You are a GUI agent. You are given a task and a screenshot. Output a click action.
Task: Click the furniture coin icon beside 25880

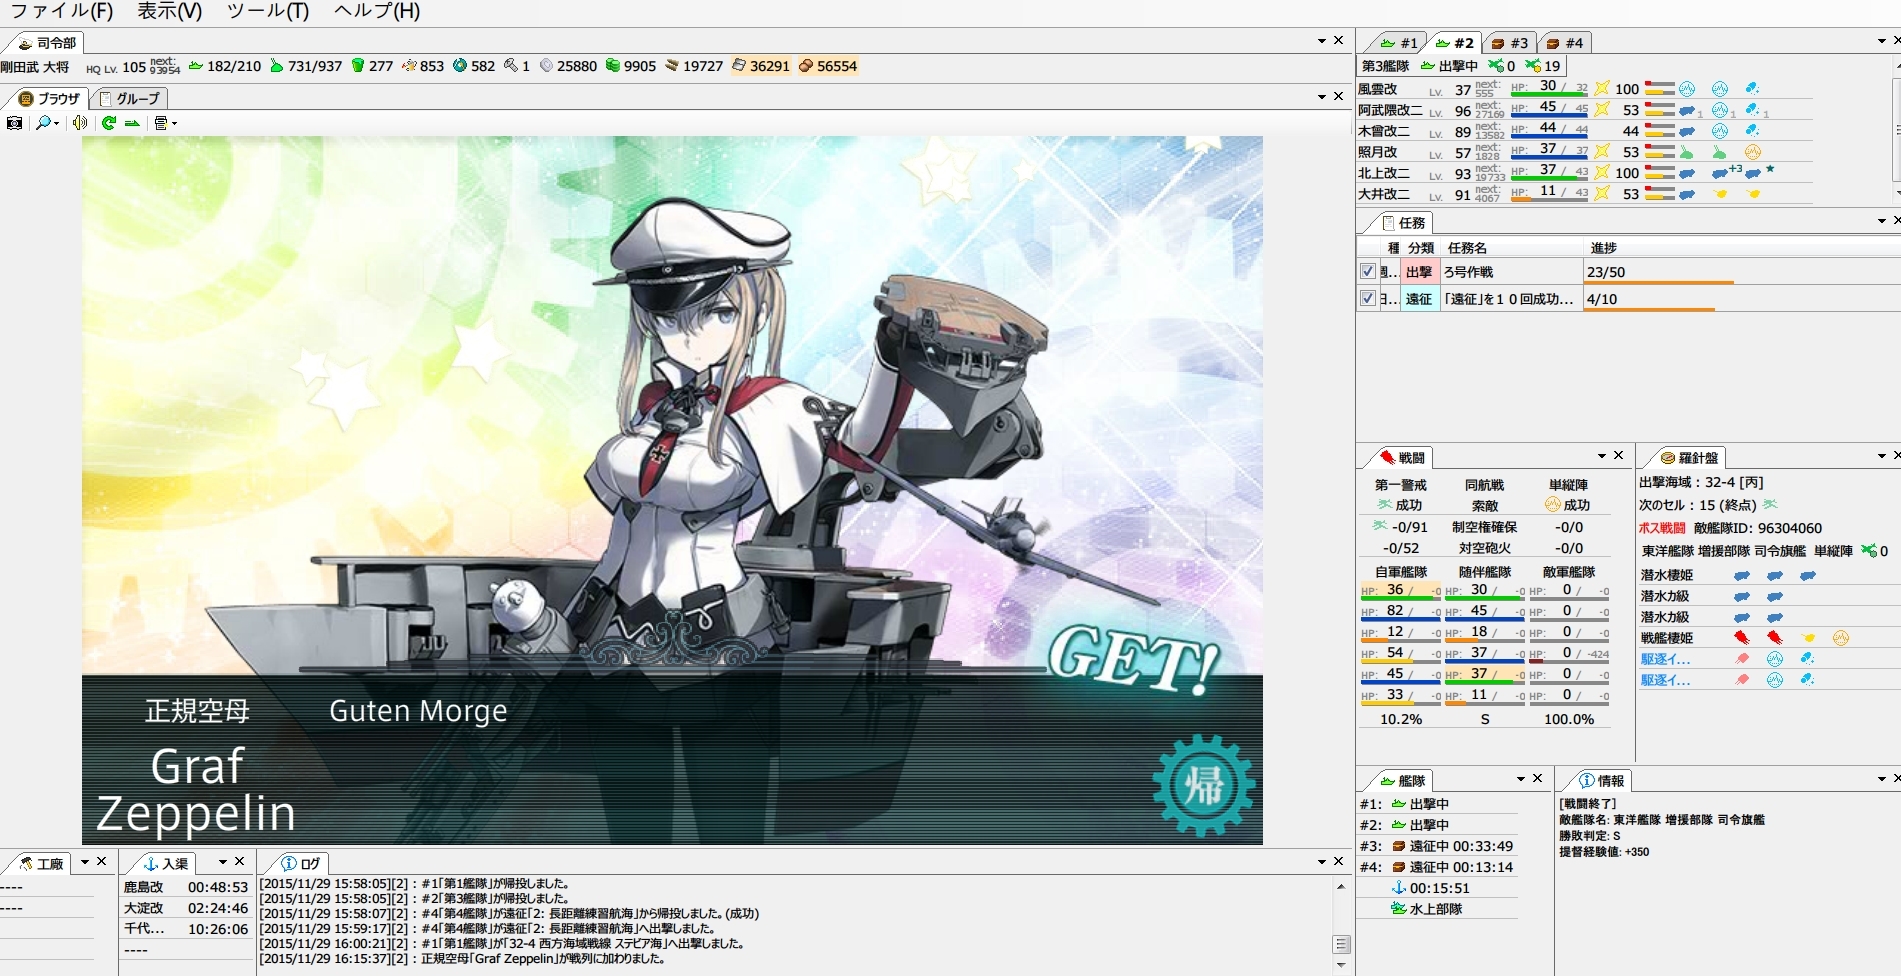pos(546,66)
